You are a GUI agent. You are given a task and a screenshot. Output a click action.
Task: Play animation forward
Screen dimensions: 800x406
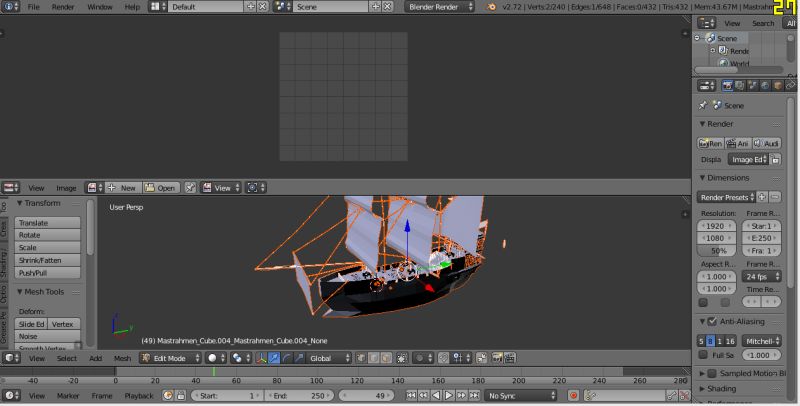pos(449,395)
